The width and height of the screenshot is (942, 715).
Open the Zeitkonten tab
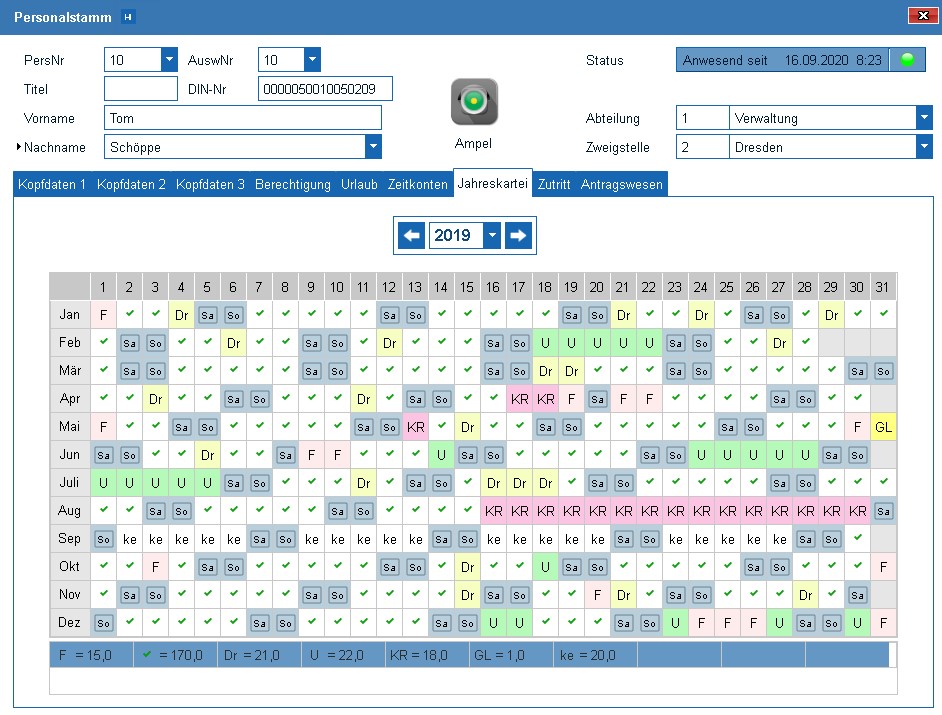point(417,185)
